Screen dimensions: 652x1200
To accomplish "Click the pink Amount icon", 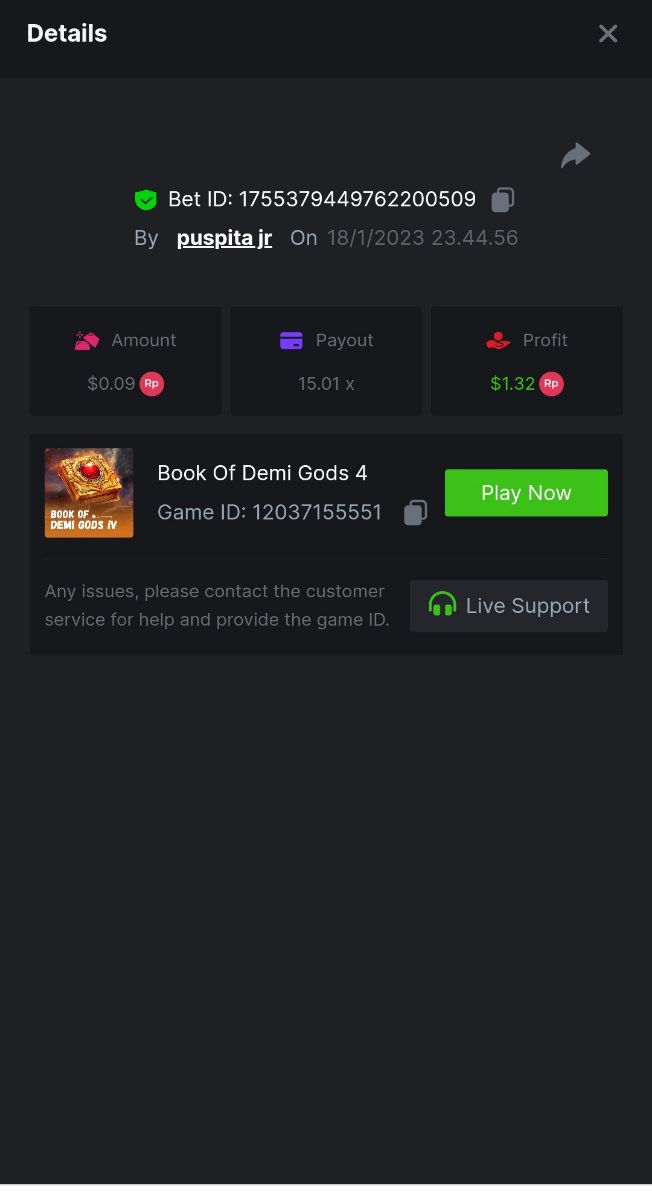I will click(x=87, y=341).
